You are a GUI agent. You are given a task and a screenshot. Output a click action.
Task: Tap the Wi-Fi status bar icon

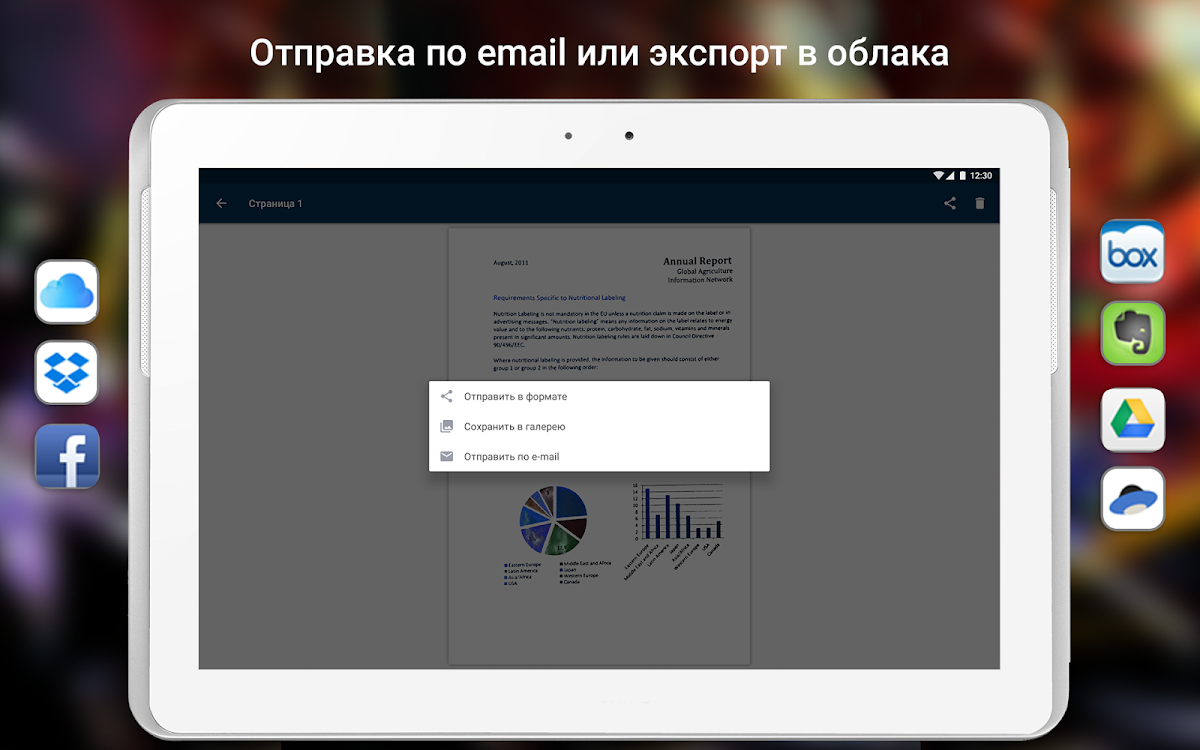938,176
